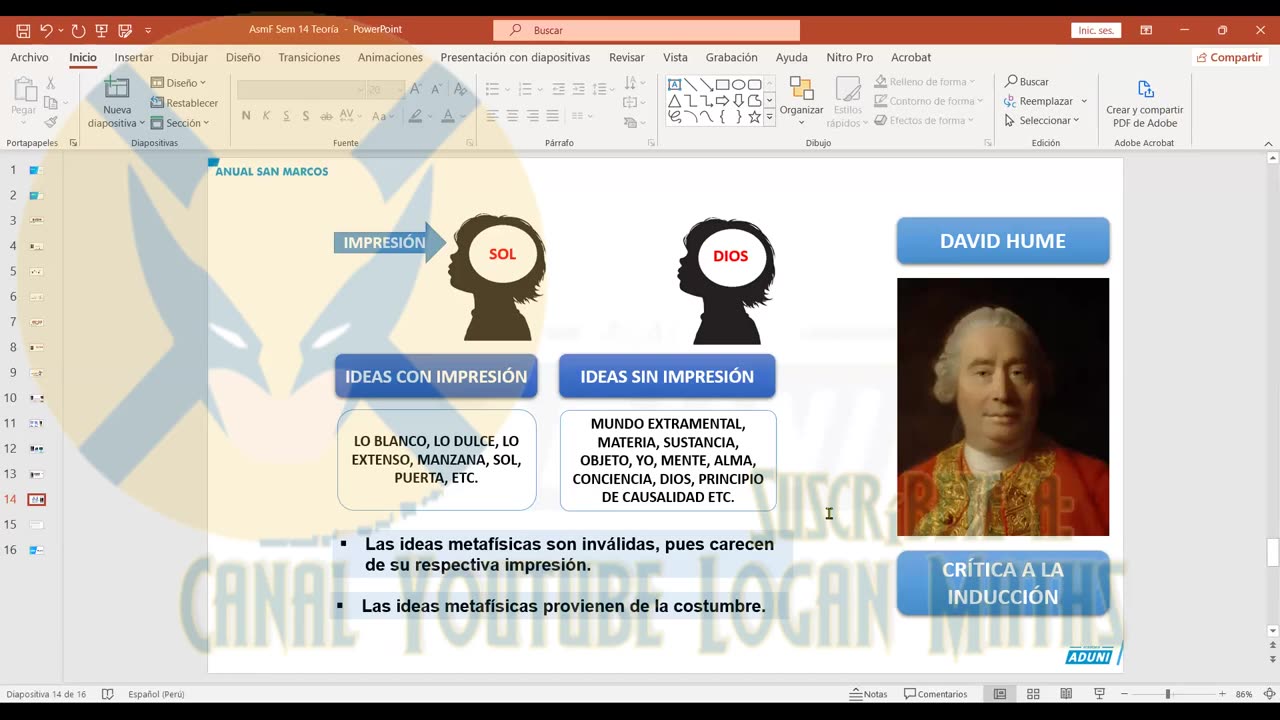The image size is (1280, 720).
Task: Switch to the Insertar tab
Action: (x=134, y=57)
